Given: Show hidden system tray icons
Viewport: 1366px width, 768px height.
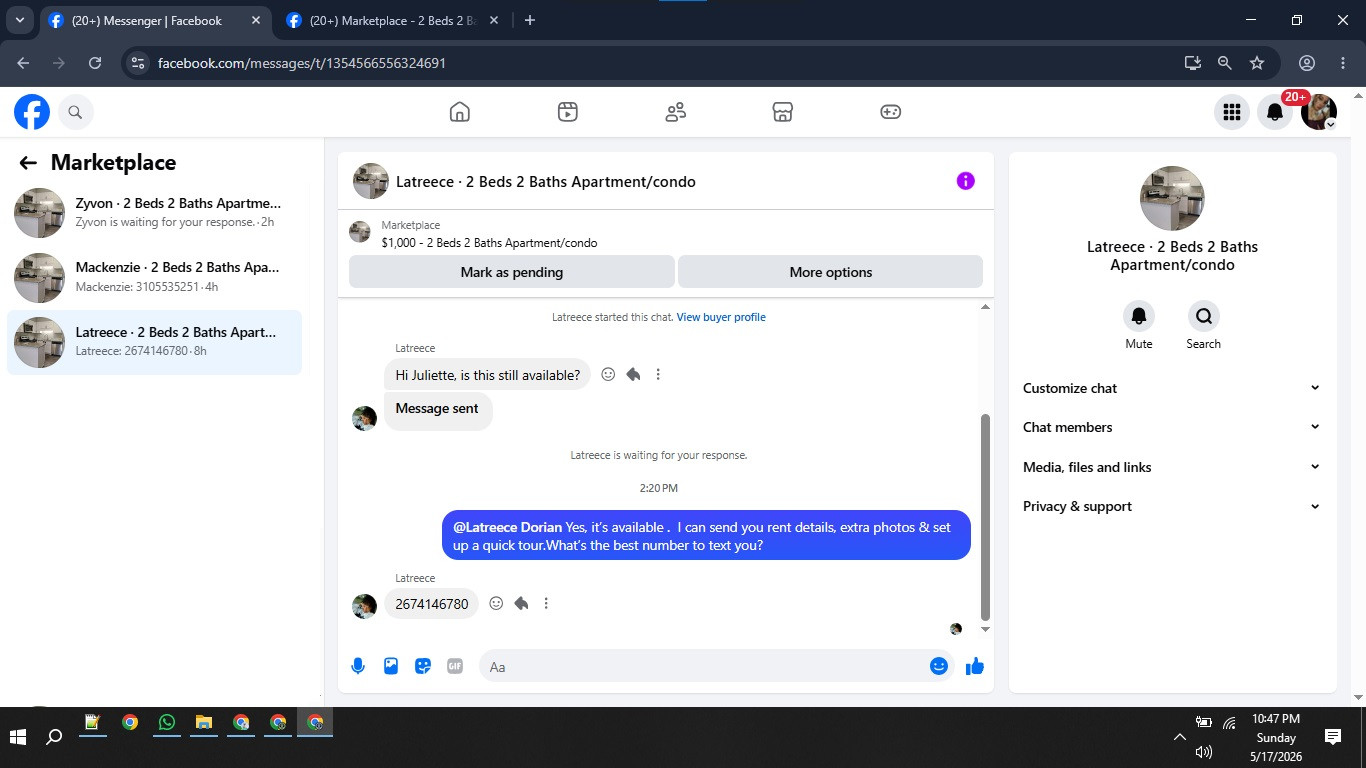Looking at the screenshot, I should coord(1179,737).
